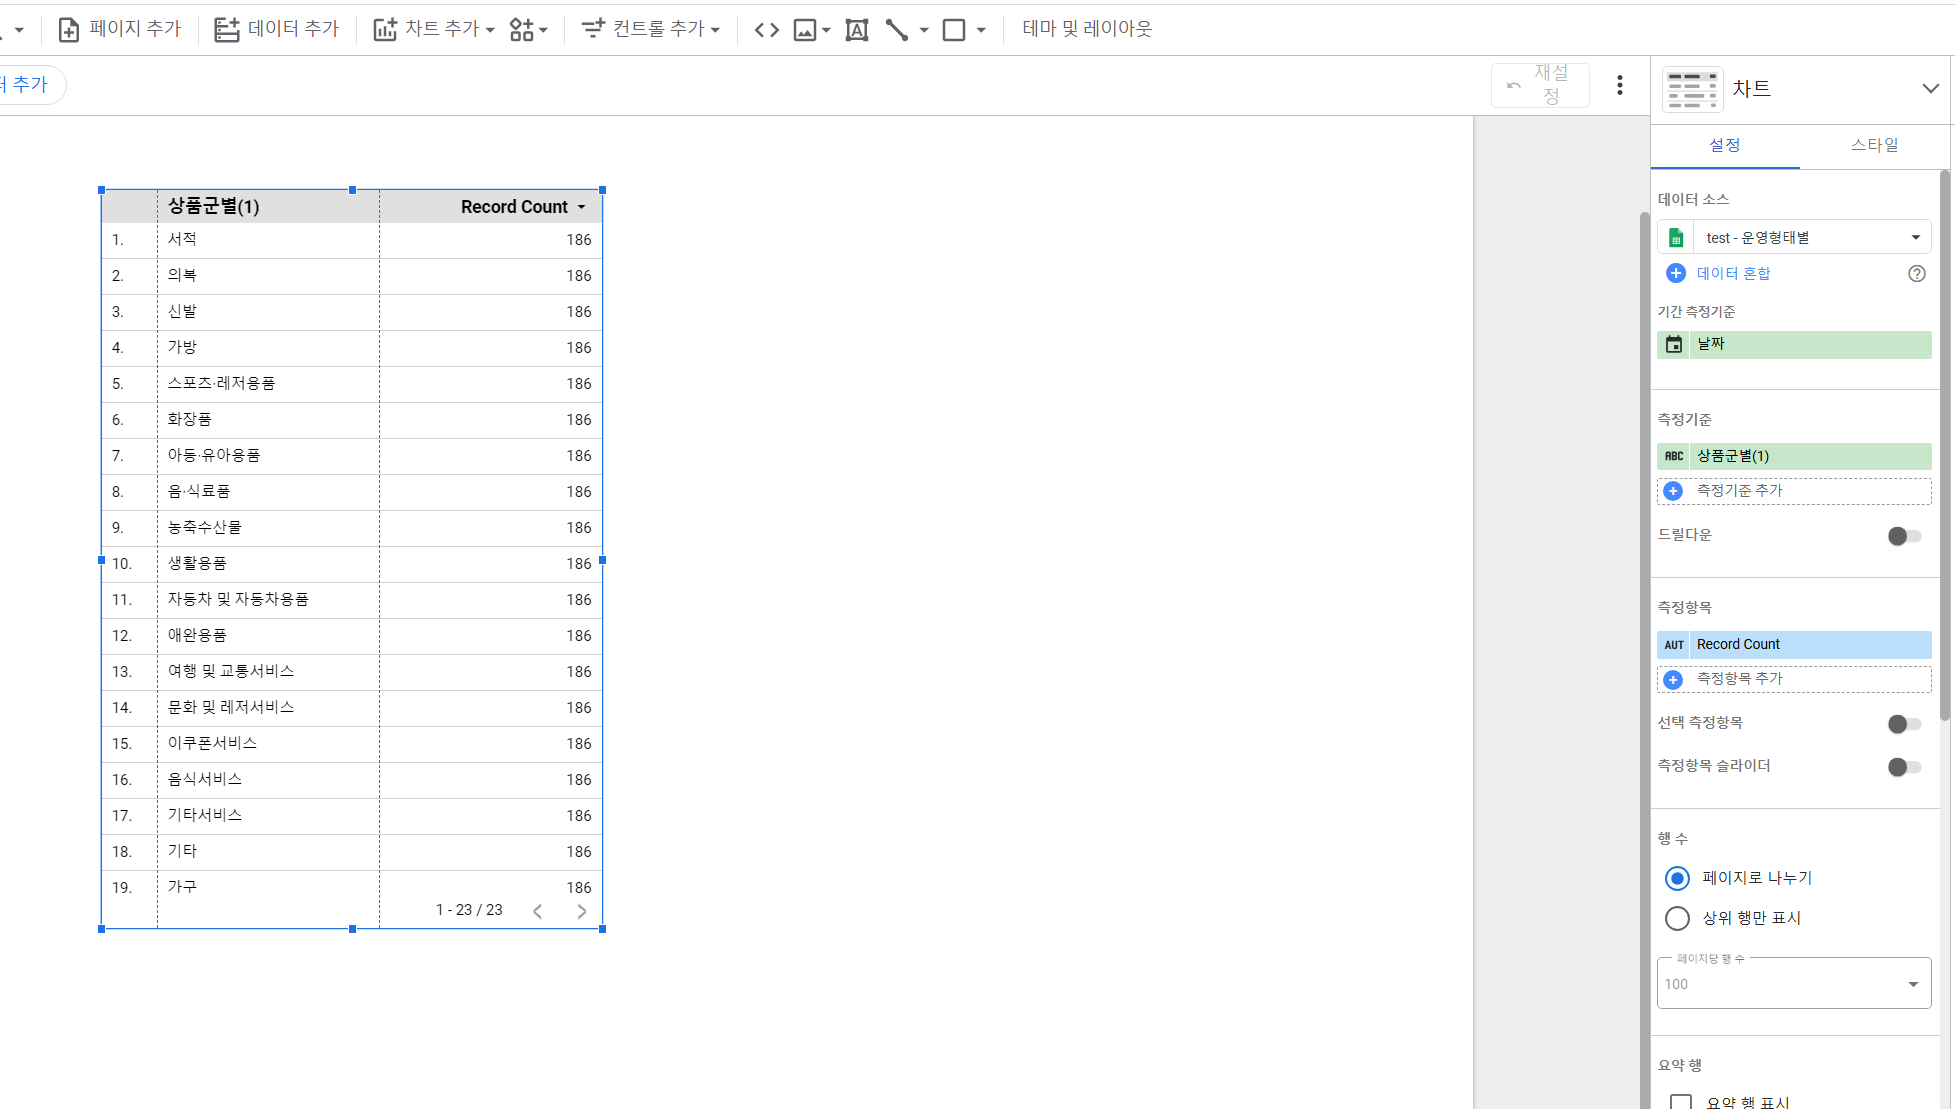
Task: Click the image insert icon
Action: [805, 30]
